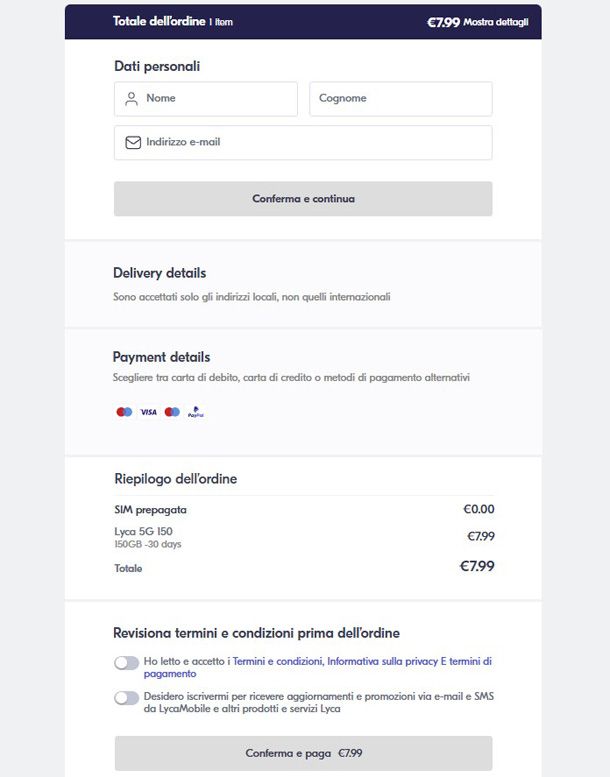This screenshot has height=777, width=610.
Task: Focus the Nome input field
Action: click(x=206, y=99)
